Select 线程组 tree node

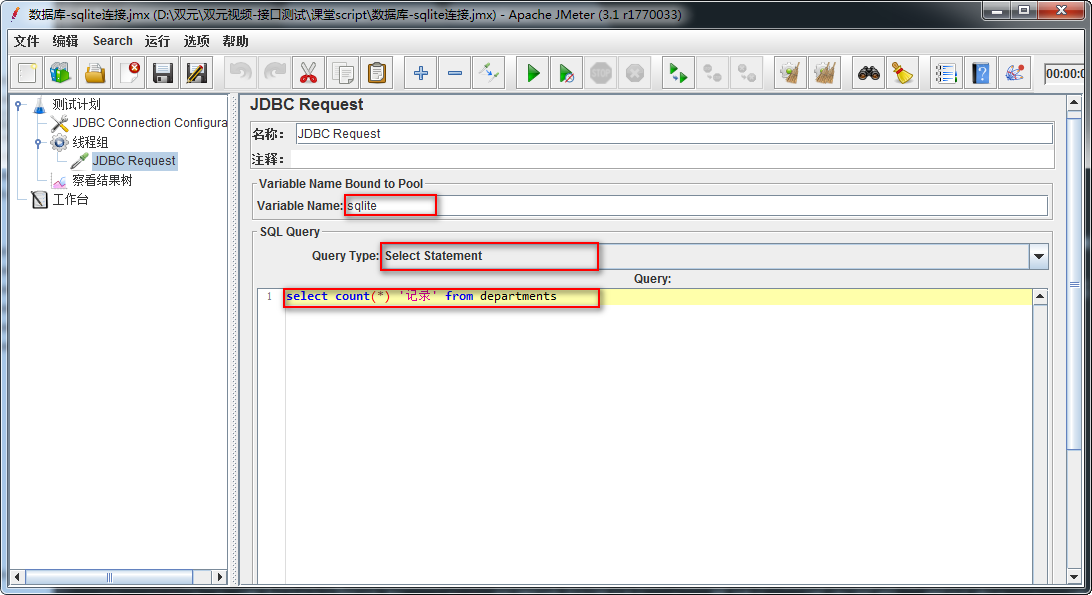(91, 142)
